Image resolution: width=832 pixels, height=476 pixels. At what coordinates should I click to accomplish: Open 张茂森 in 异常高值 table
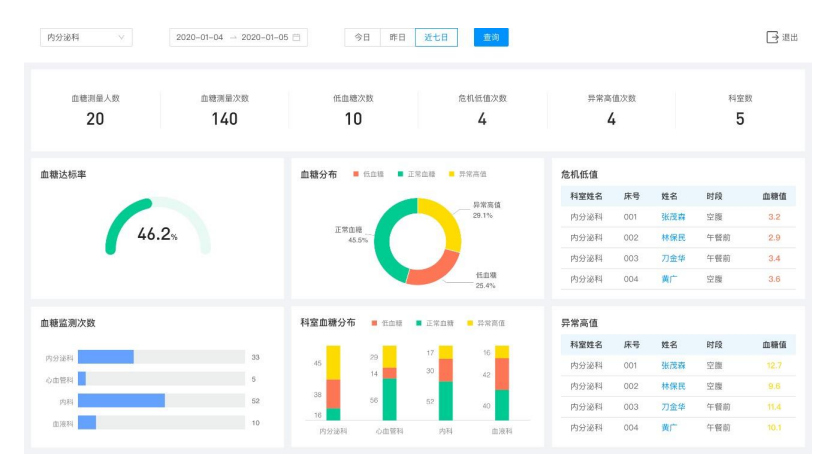click(673, 365)
